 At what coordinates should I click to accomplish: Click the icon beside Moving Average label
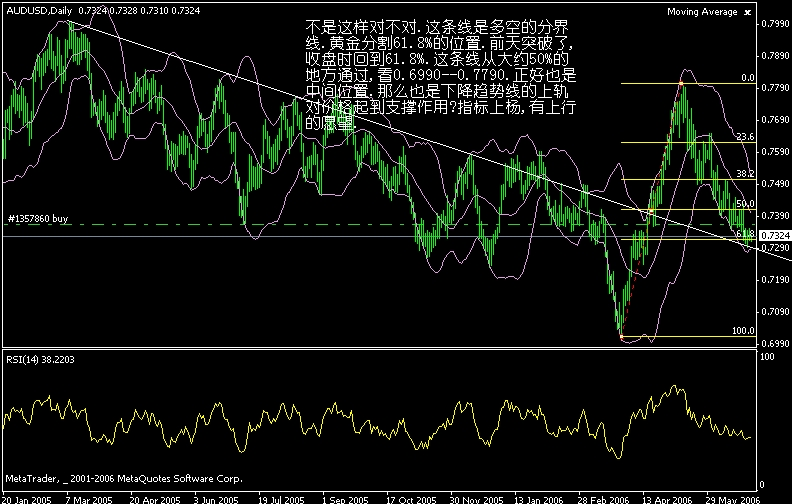click(x=745, y=12)
